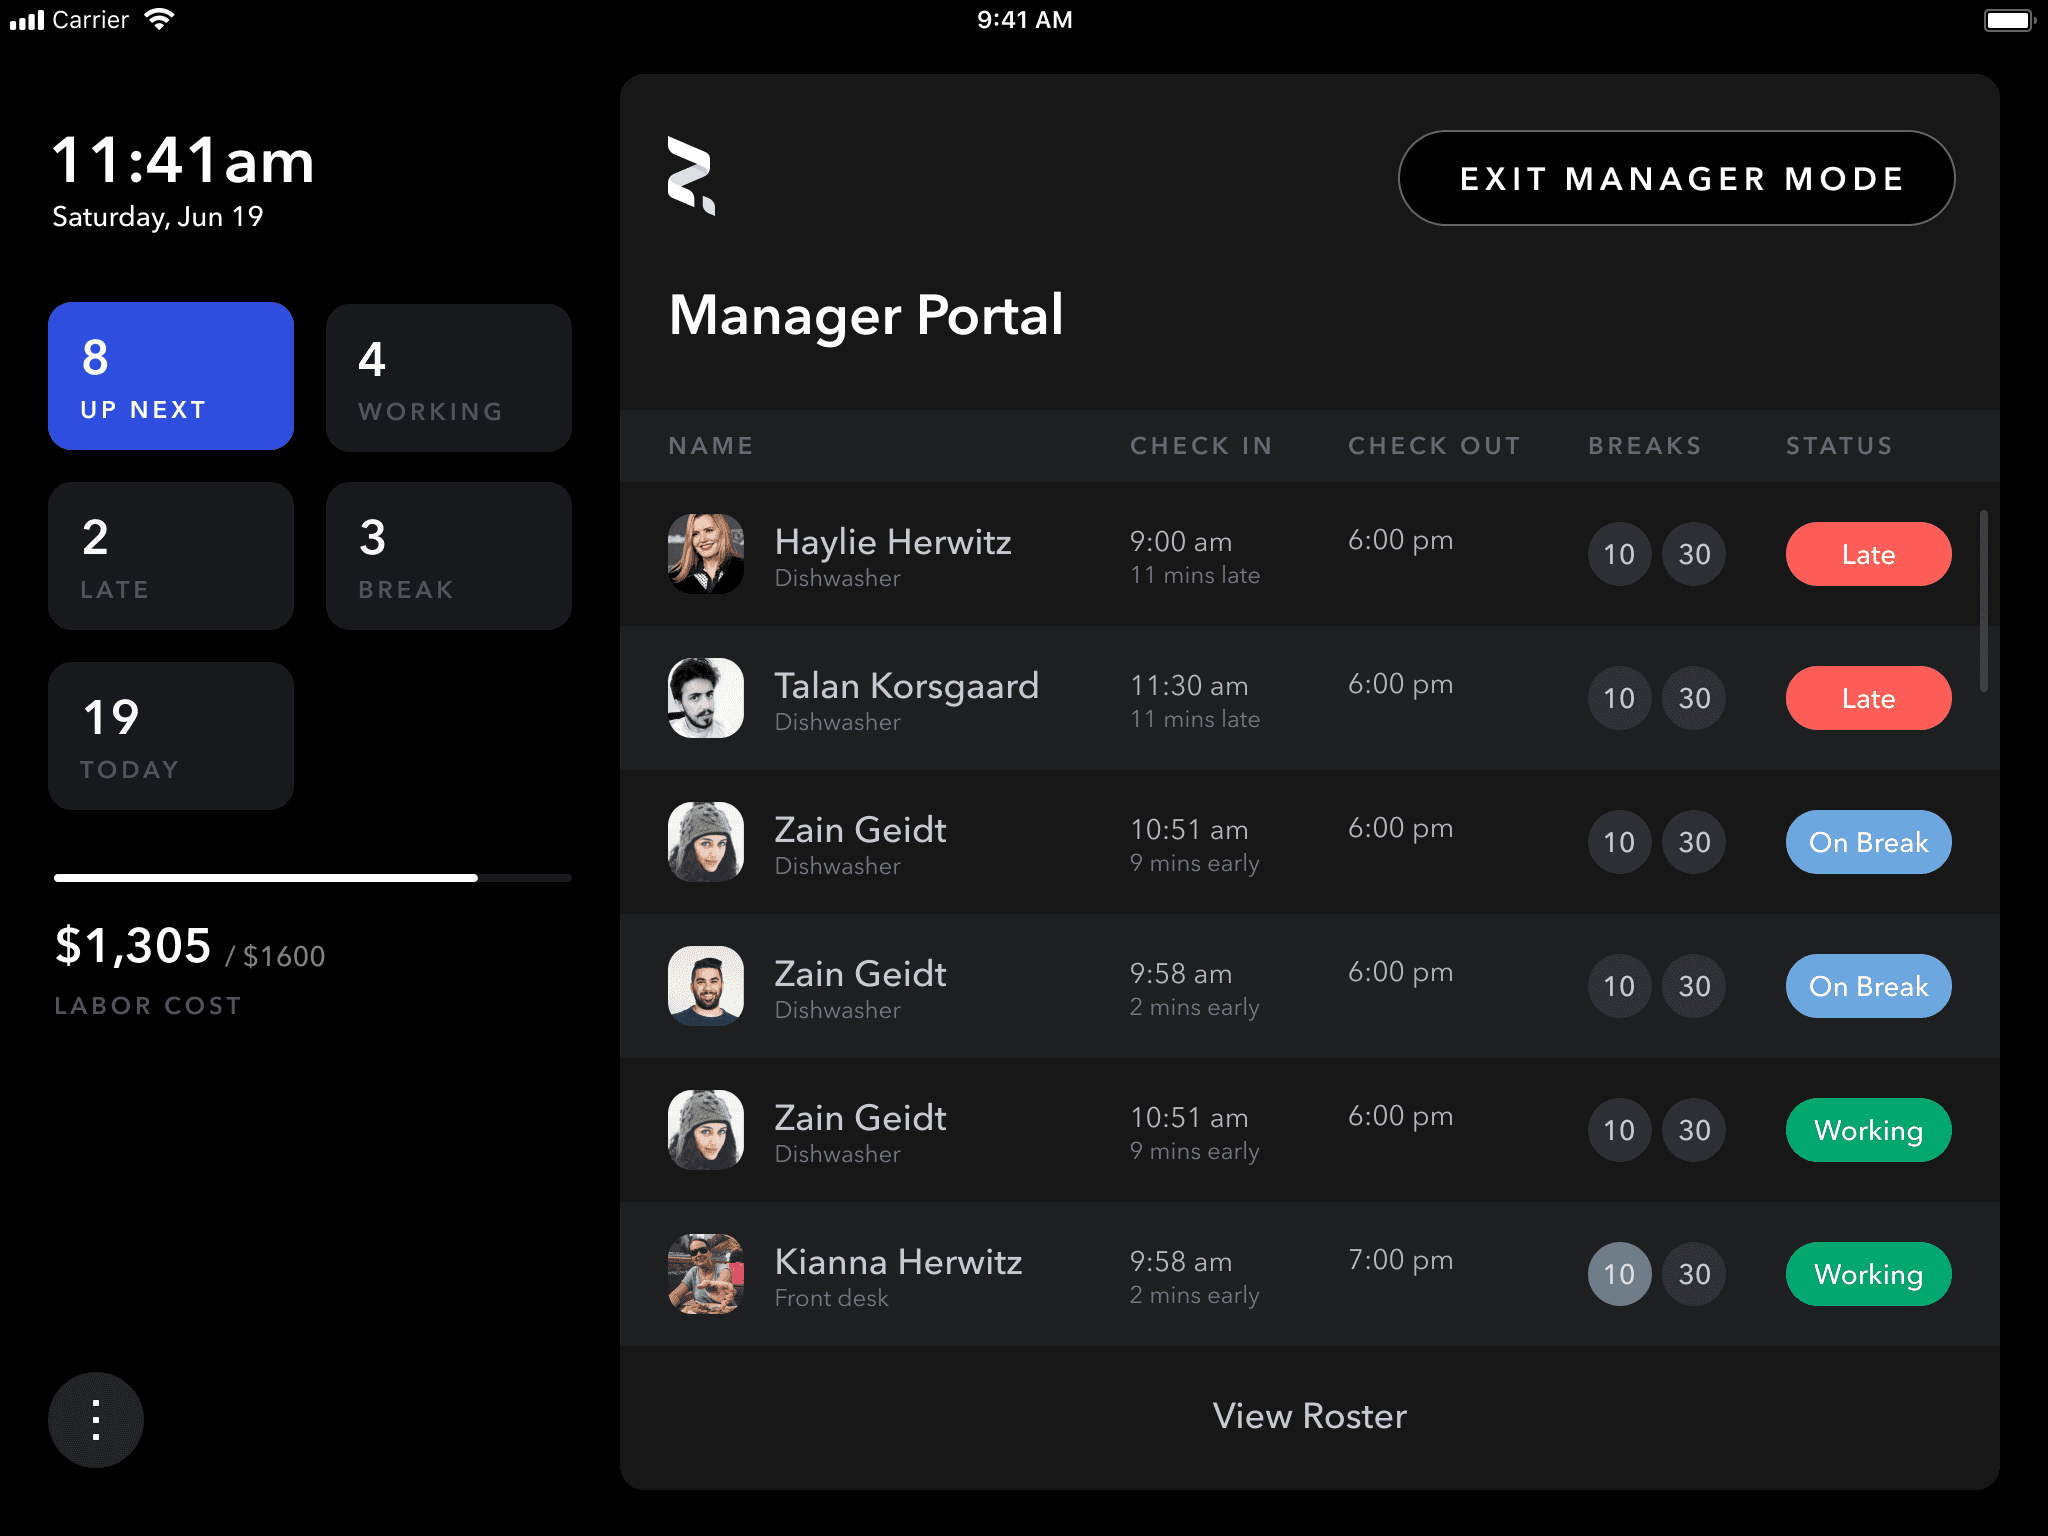Select the 19 Today tile
2048x1536 pixels.
coord(171,736)
